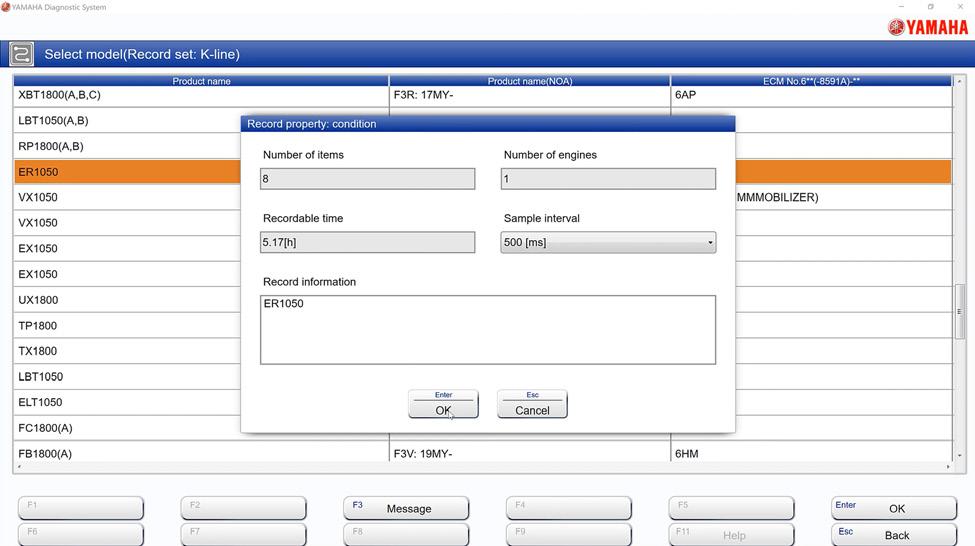The width and height of the screenshot is (975, 546).
Task: Click the F11 Help button
Action: 731,535
